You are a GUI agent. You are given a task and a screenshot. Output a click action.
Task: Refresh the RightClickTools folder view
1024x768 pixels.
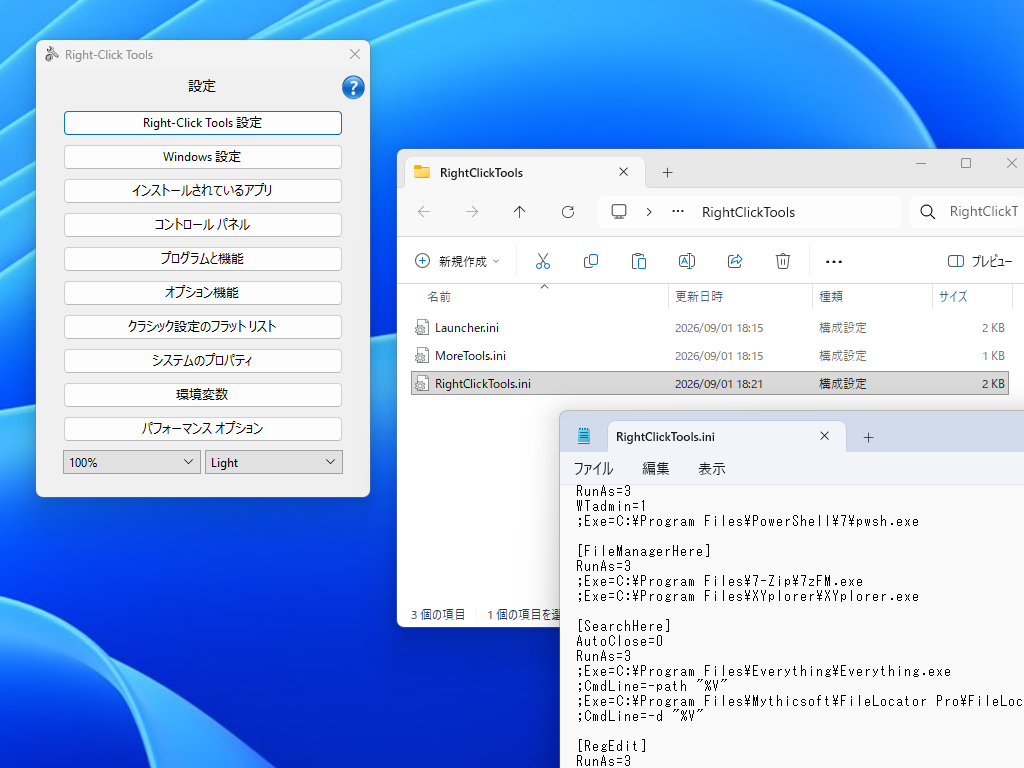(x=568, y=212)
